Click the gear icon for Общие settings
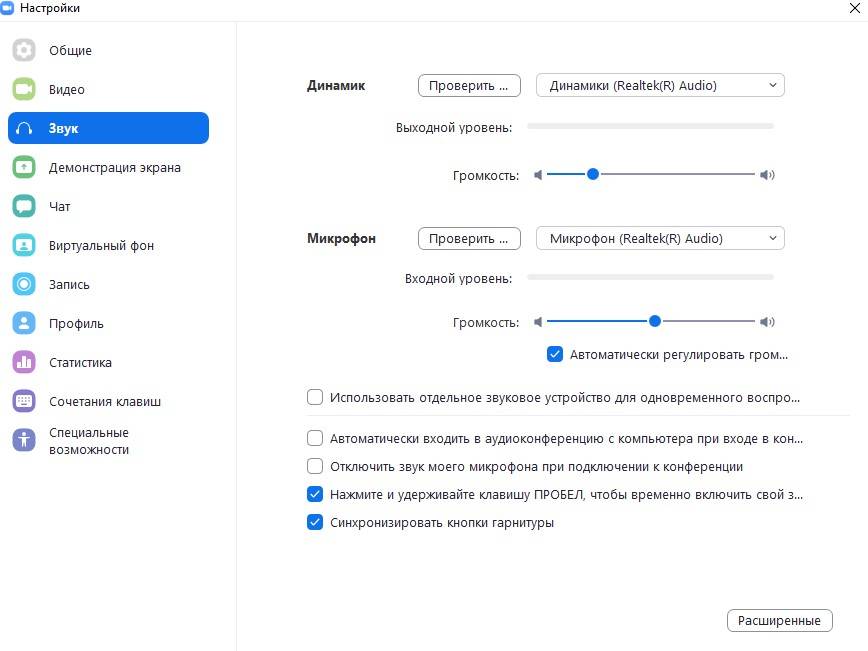868x651 pixels. coord(24,50)
